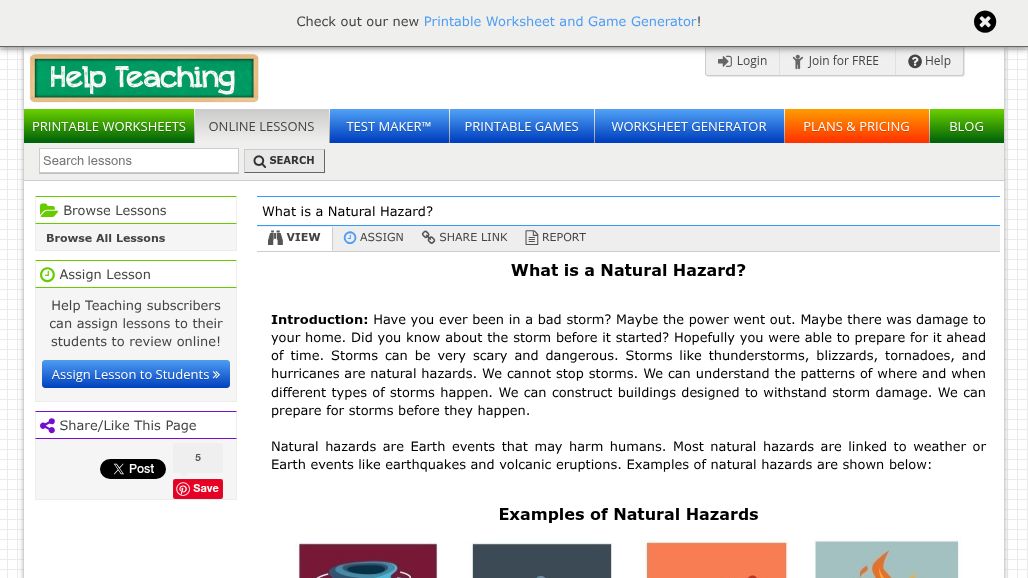Open the VIEW binoculars icon on the lesson toolbar

pyautogui.click(x=275, y=237)
